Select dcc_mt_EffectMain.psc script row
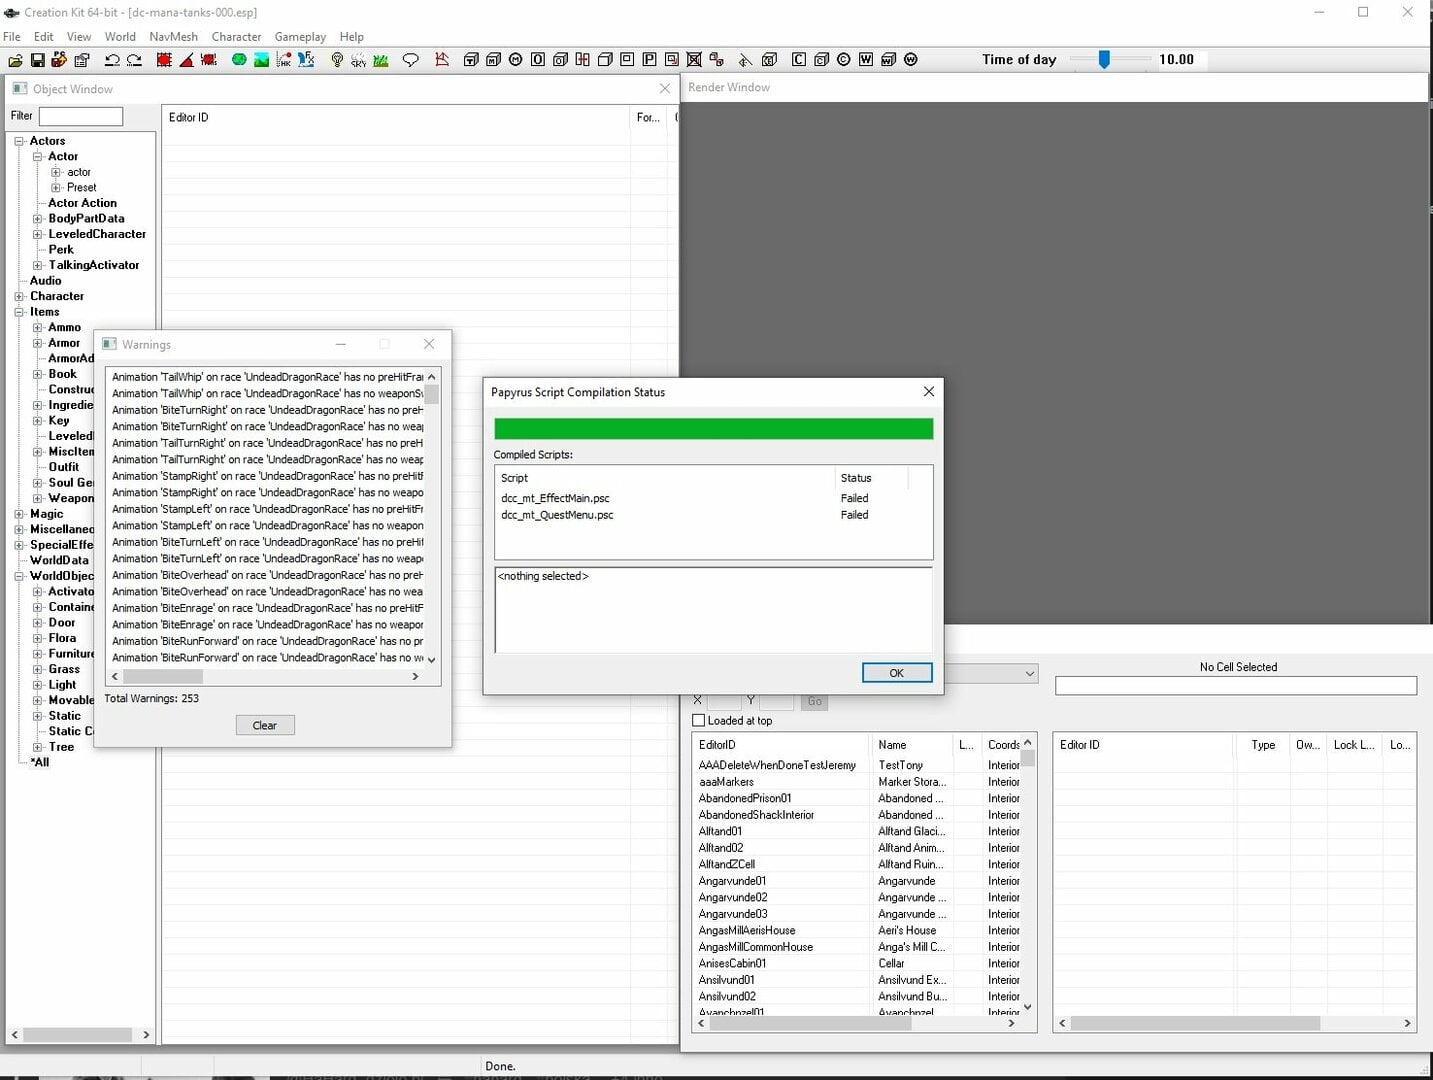 pos(714,498)
